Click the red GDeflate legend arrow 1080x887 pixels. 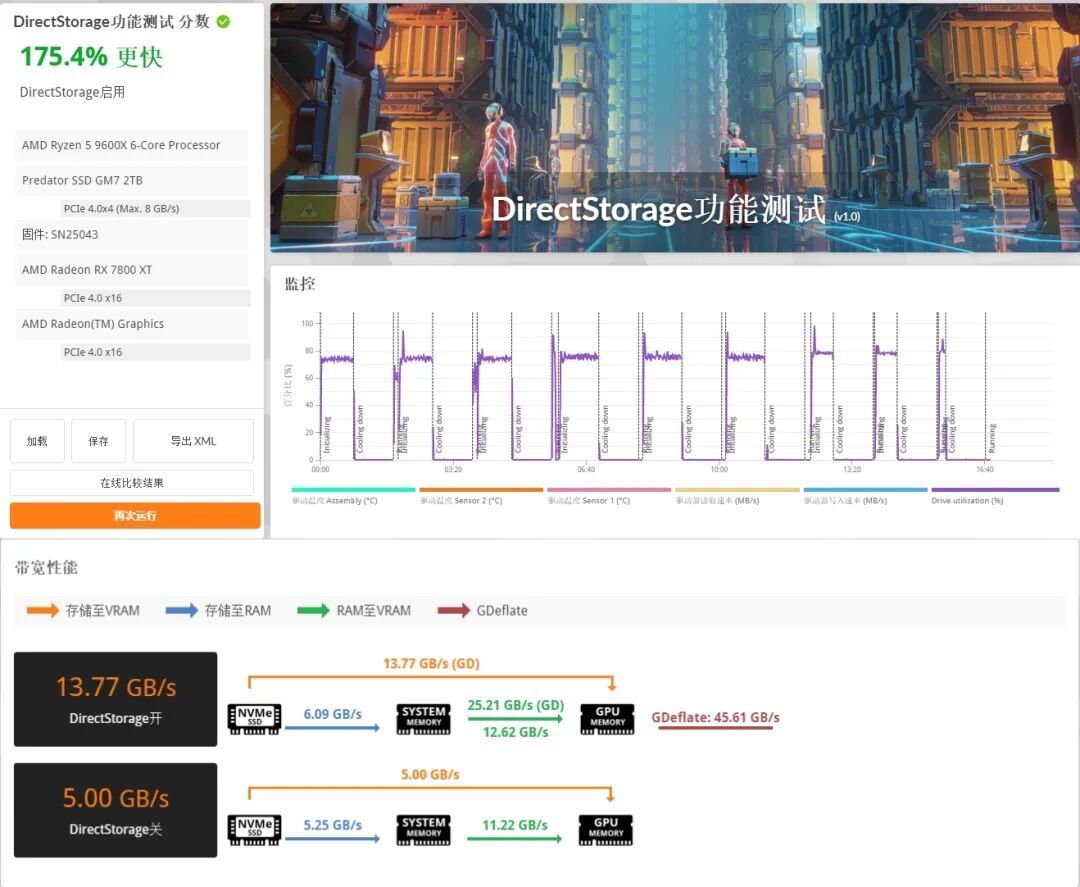pyautogui.click(x=454, y=610)
